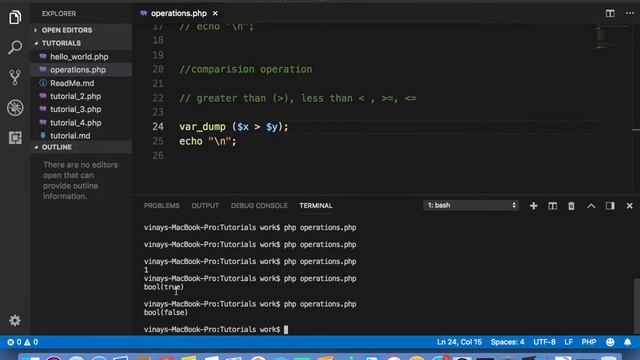Open ReadMe.md from the explorer
The height and width of the screenshot is (360, 640).
pyautogui.click(x=72, y=83)
